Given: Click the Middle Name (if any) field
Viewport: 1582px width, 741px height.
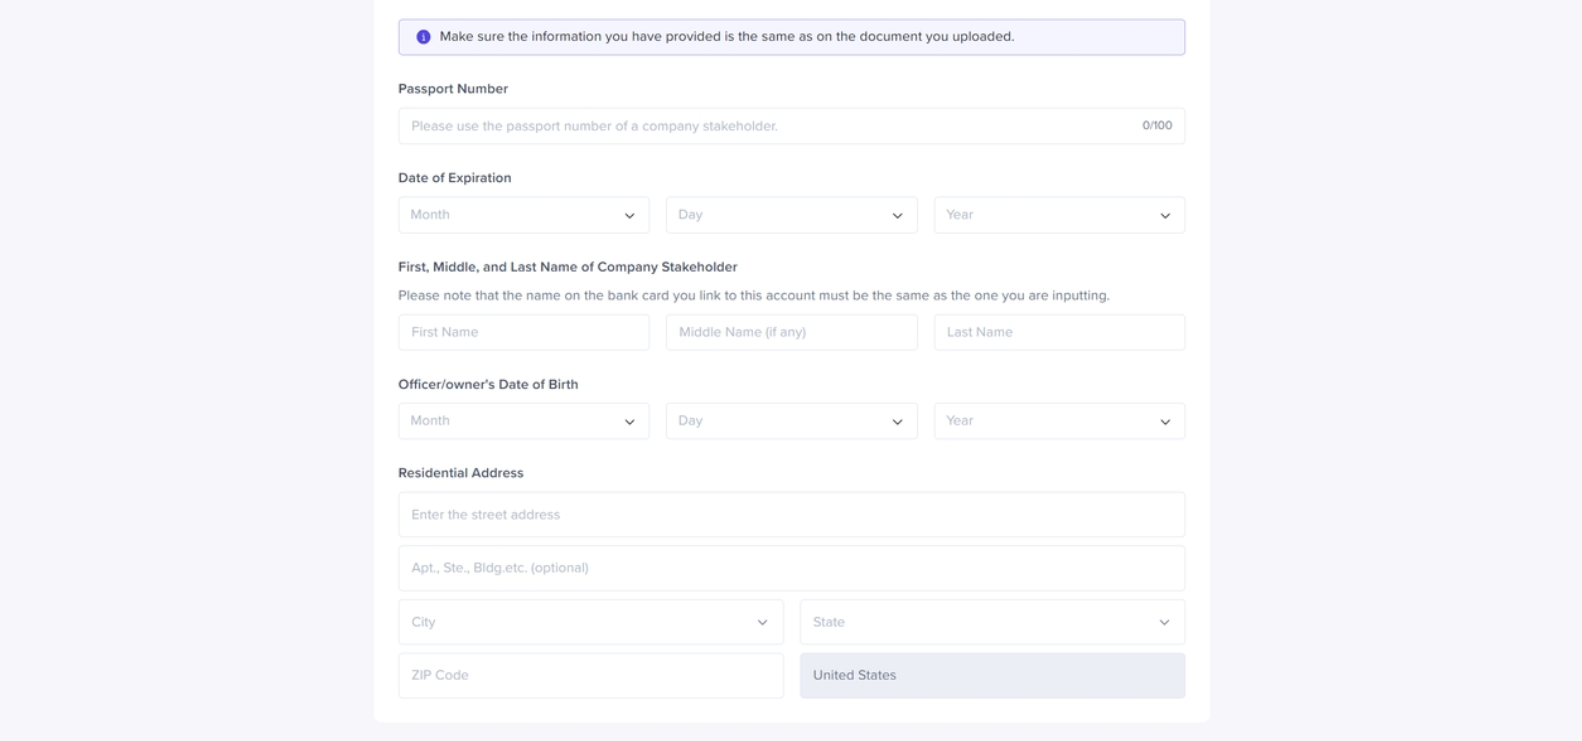Looking at the screenshot, I should click(790, 332).
